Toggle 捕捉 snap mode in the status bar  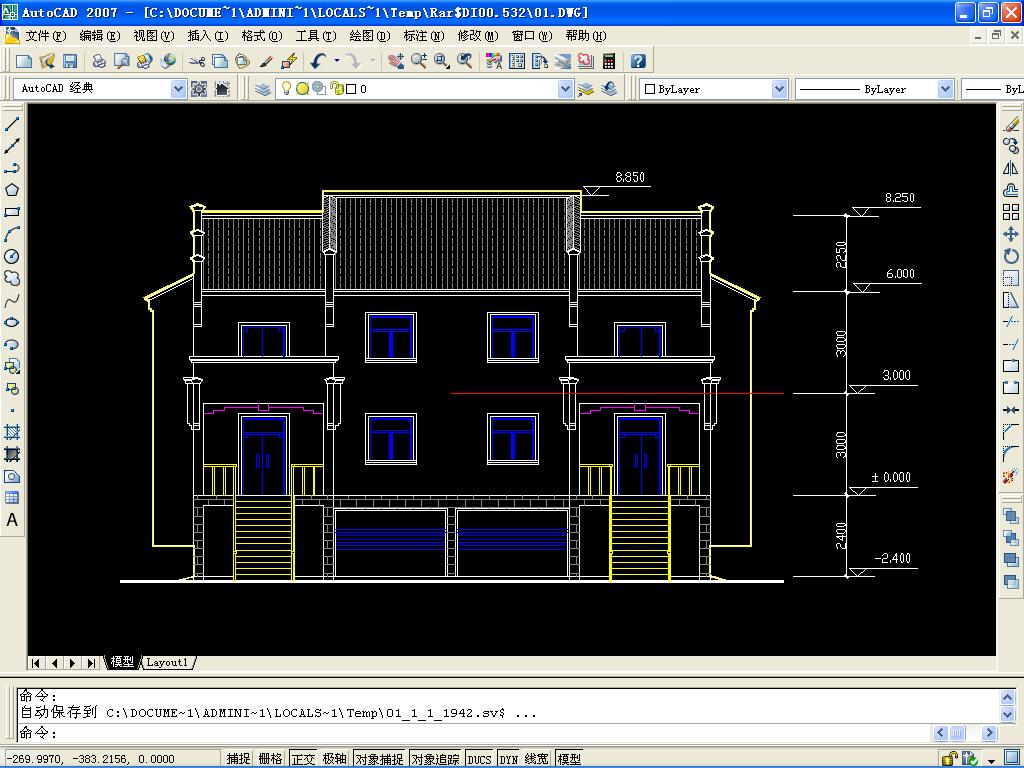238,759
